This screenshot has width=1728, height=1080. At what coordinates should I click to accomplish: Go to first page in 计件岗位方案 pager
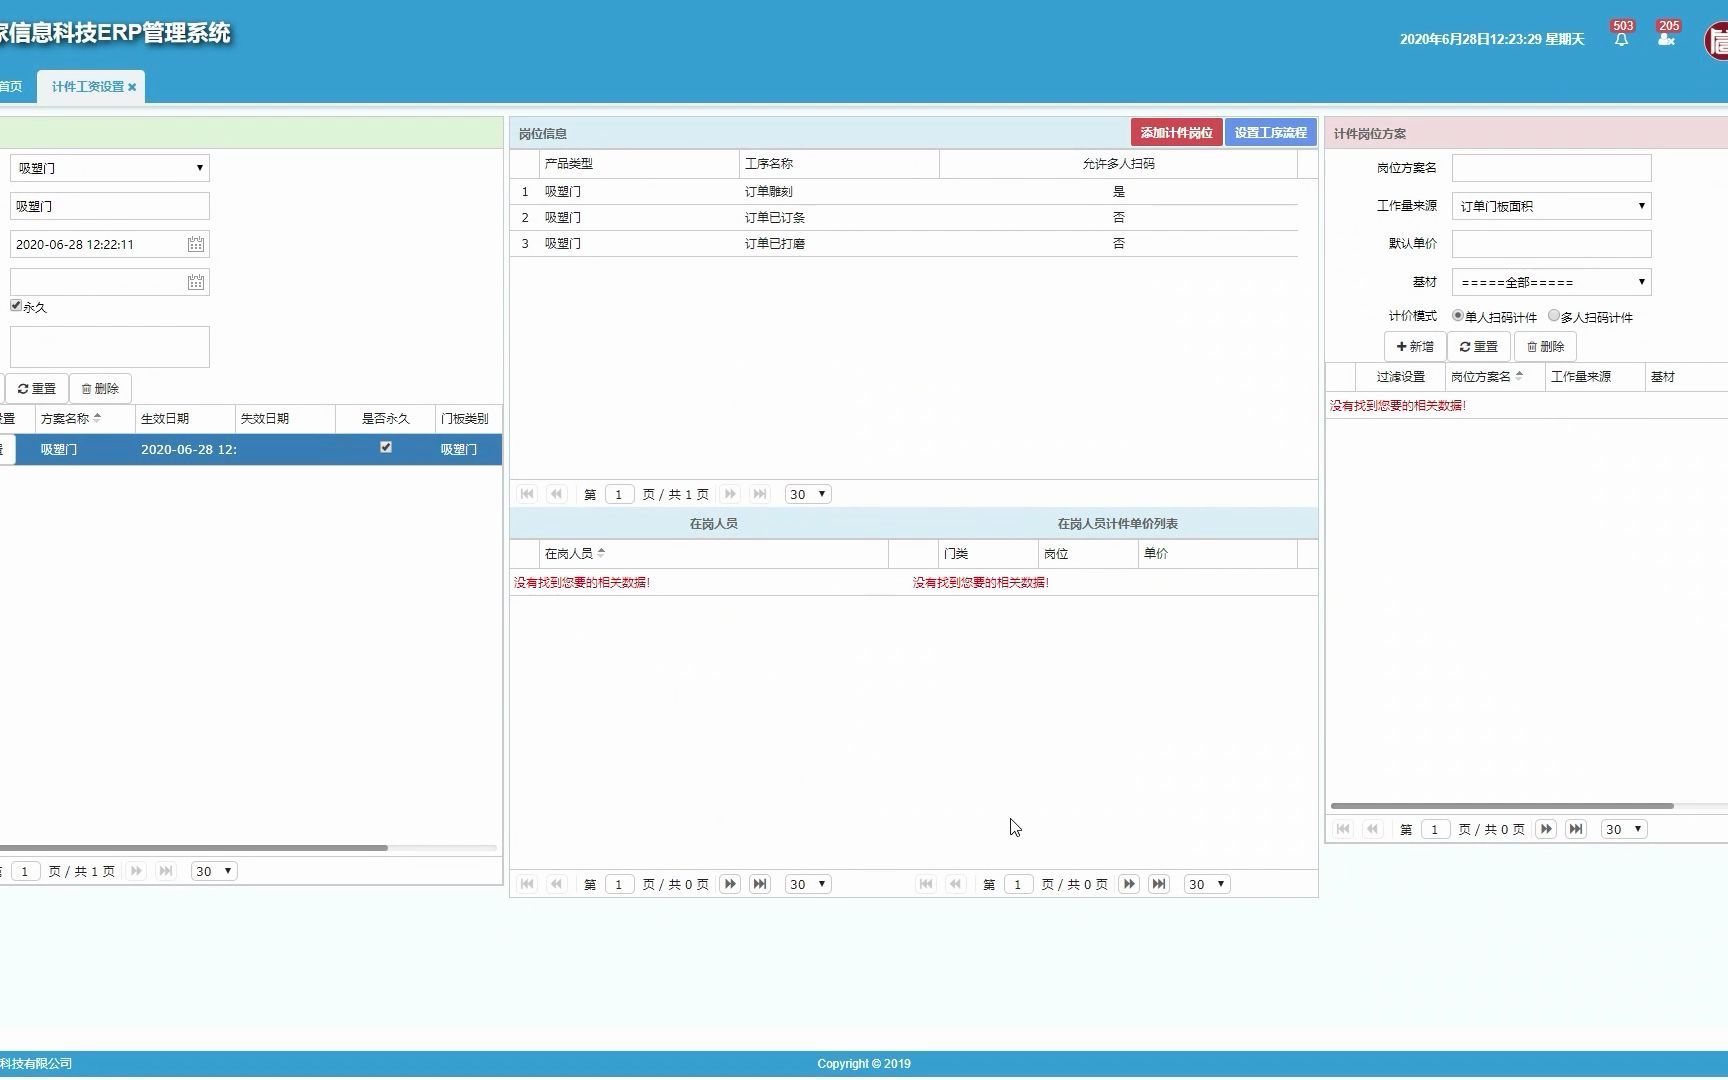click(1343, 829)
